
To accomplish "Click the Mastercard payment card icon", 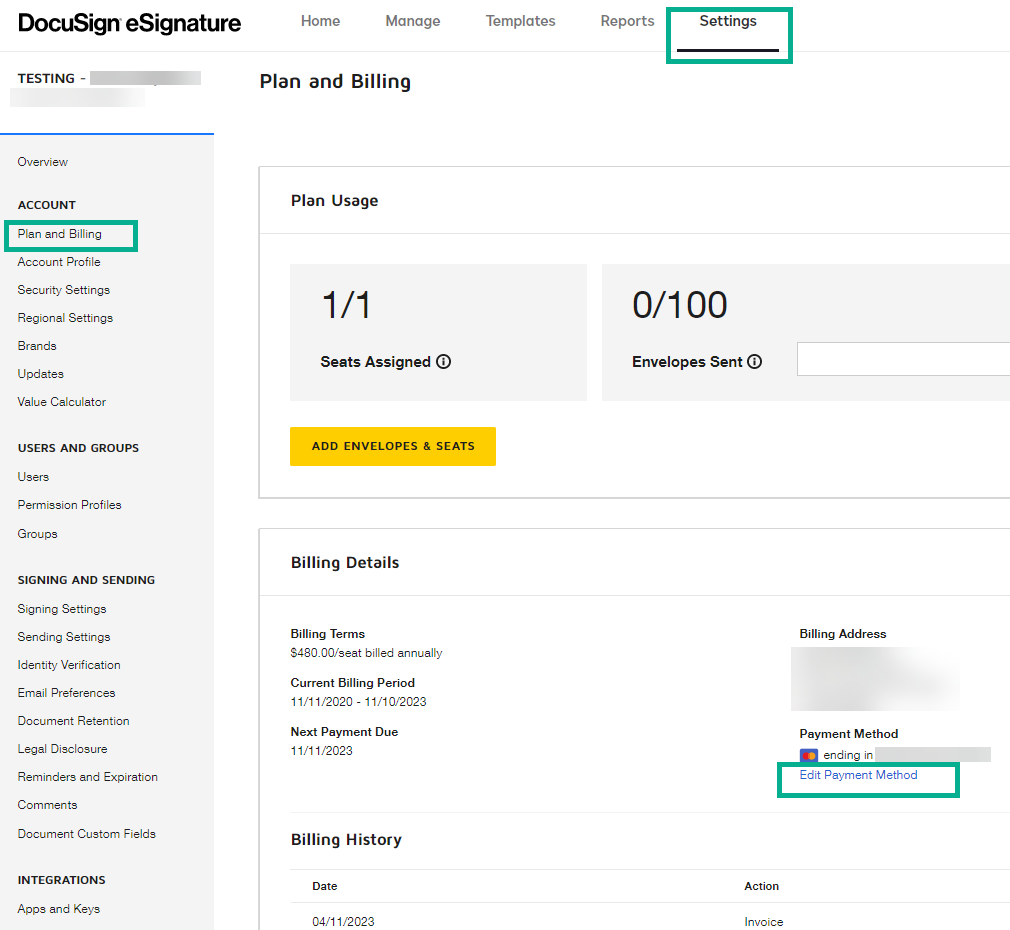I will coord(809,755).
